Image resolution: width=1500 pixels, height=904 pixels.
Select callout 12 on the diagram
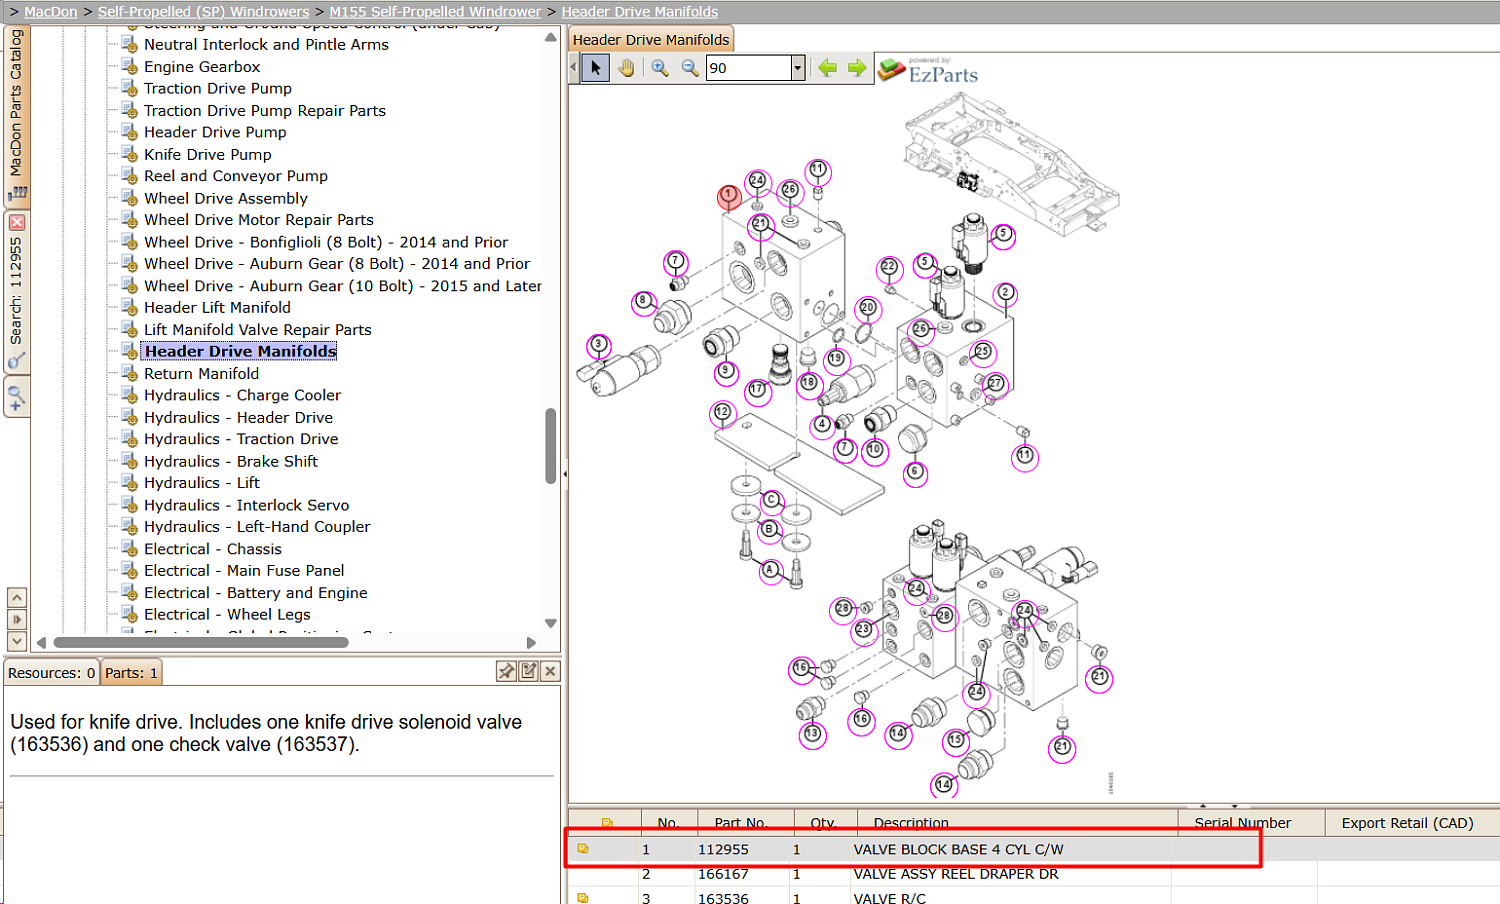click(x=722, y=412)
